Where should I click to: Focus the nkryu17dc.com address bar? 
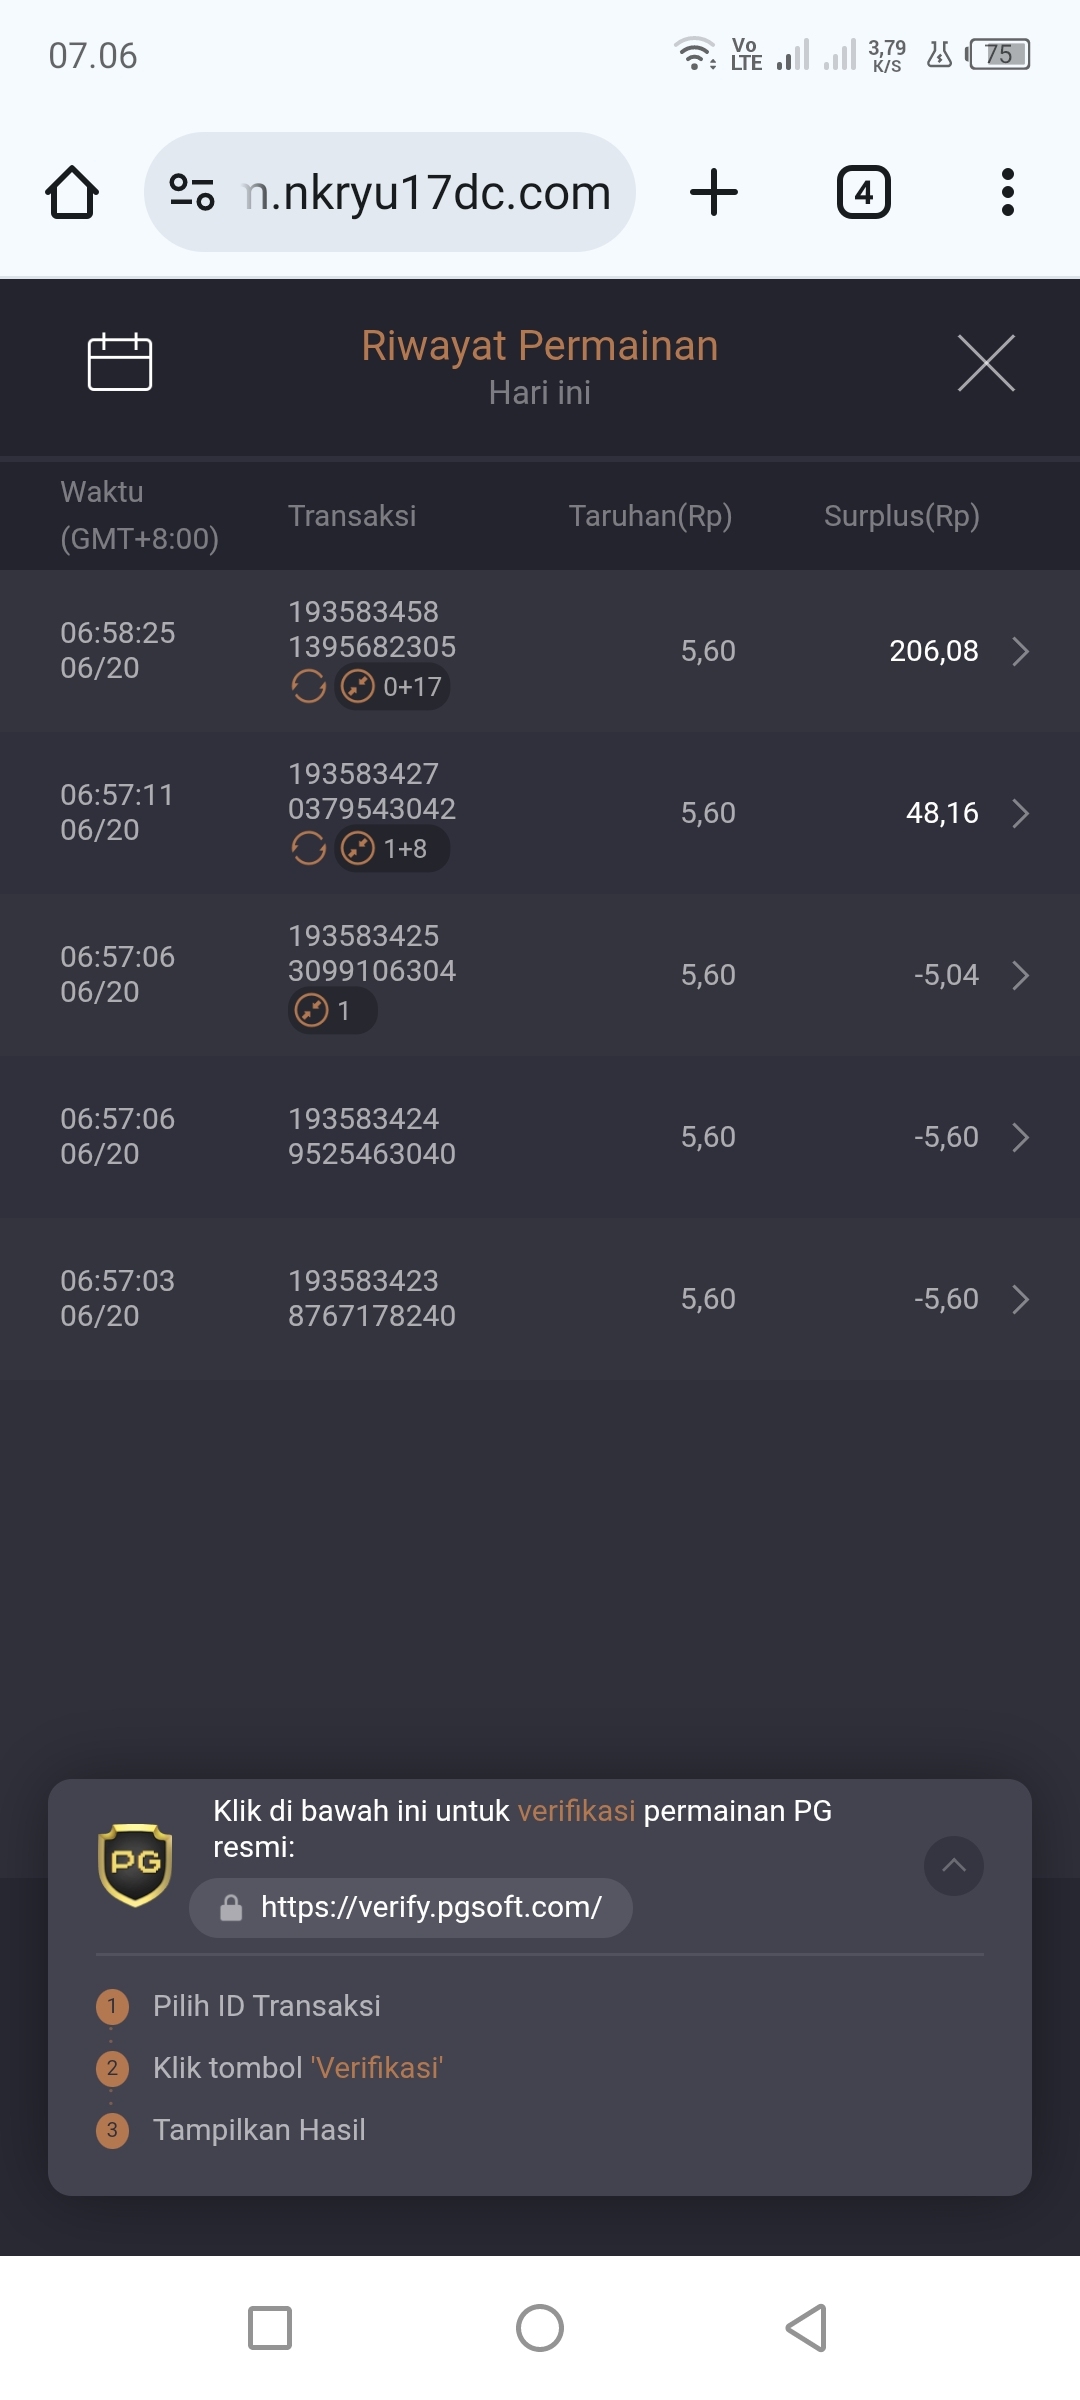pyautogui.click(x=390, y=192)
